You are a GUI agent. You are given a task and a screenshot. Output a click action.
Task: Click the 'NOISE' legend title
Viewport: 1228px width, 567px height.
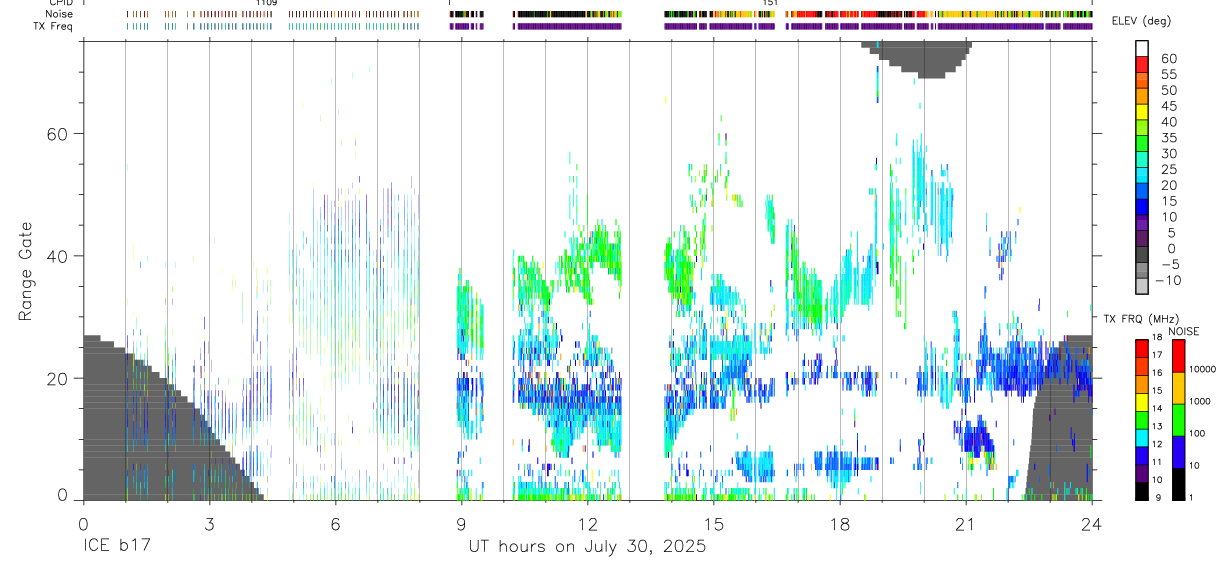[x=1183, y=331]
